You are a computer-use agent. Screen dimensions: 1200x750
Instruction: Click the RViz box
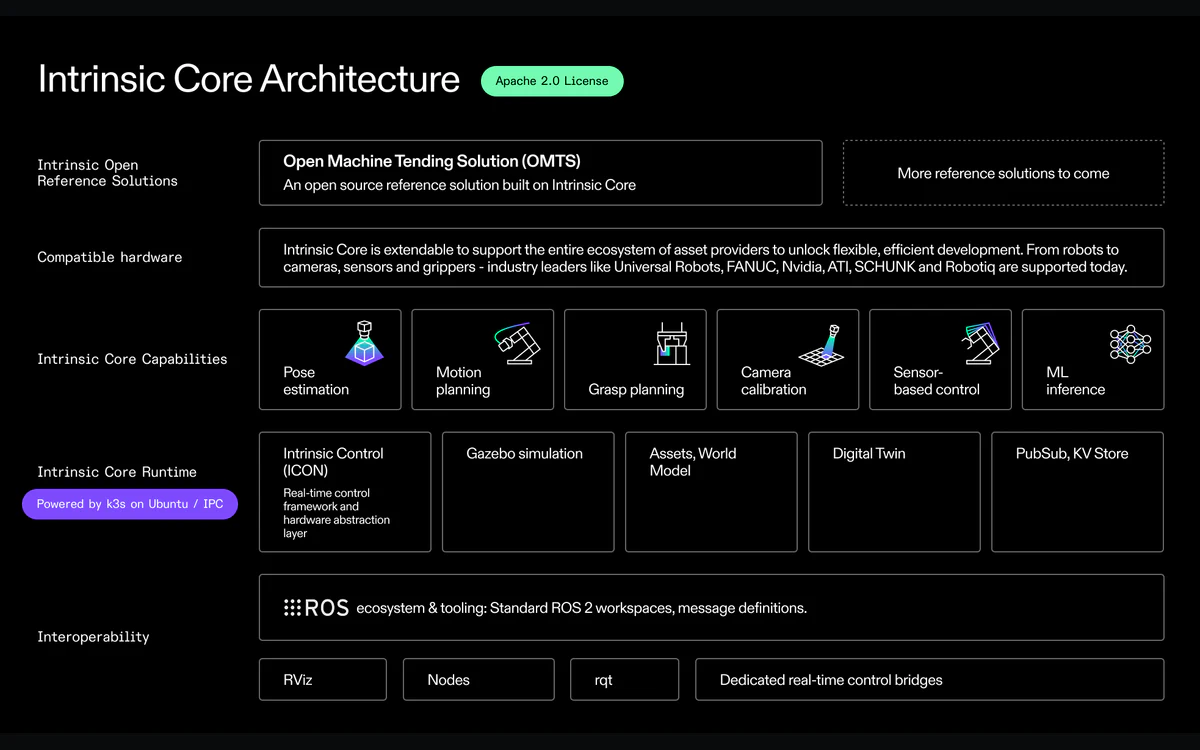point(322,679)
